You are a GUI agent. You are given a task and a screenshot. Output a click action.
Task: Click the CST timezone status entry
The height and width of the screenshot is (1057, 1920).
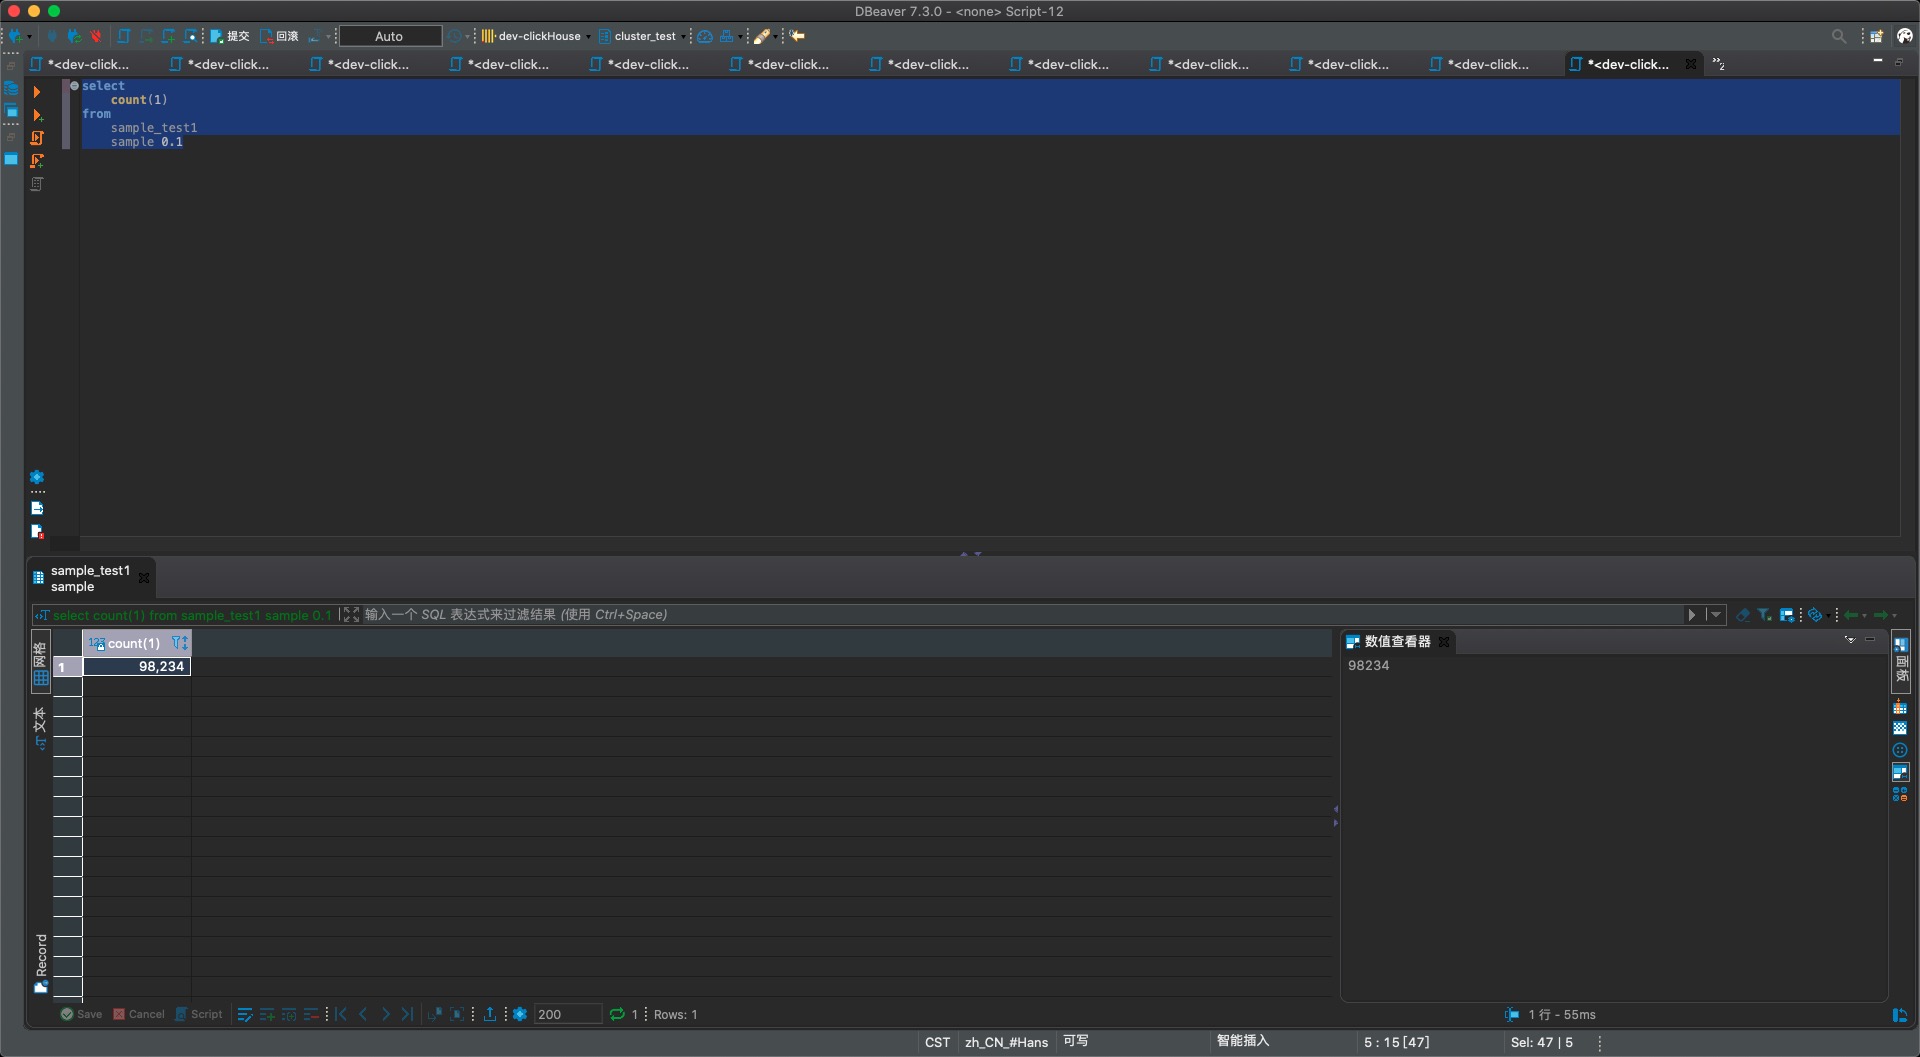937,1042
